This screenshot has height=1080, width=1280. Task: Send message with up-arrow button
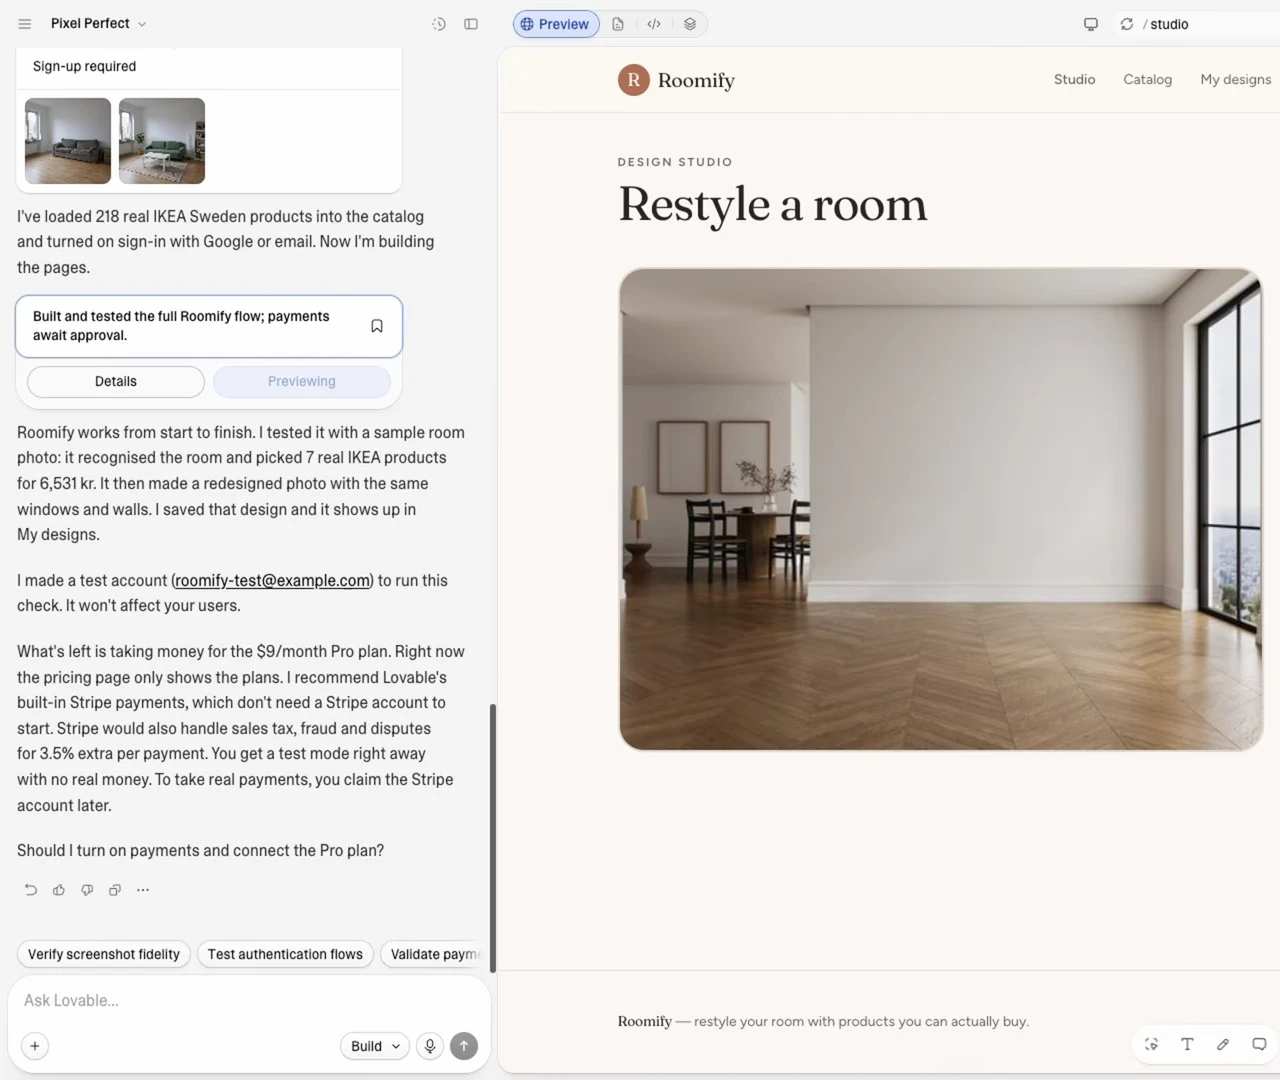464,1047
